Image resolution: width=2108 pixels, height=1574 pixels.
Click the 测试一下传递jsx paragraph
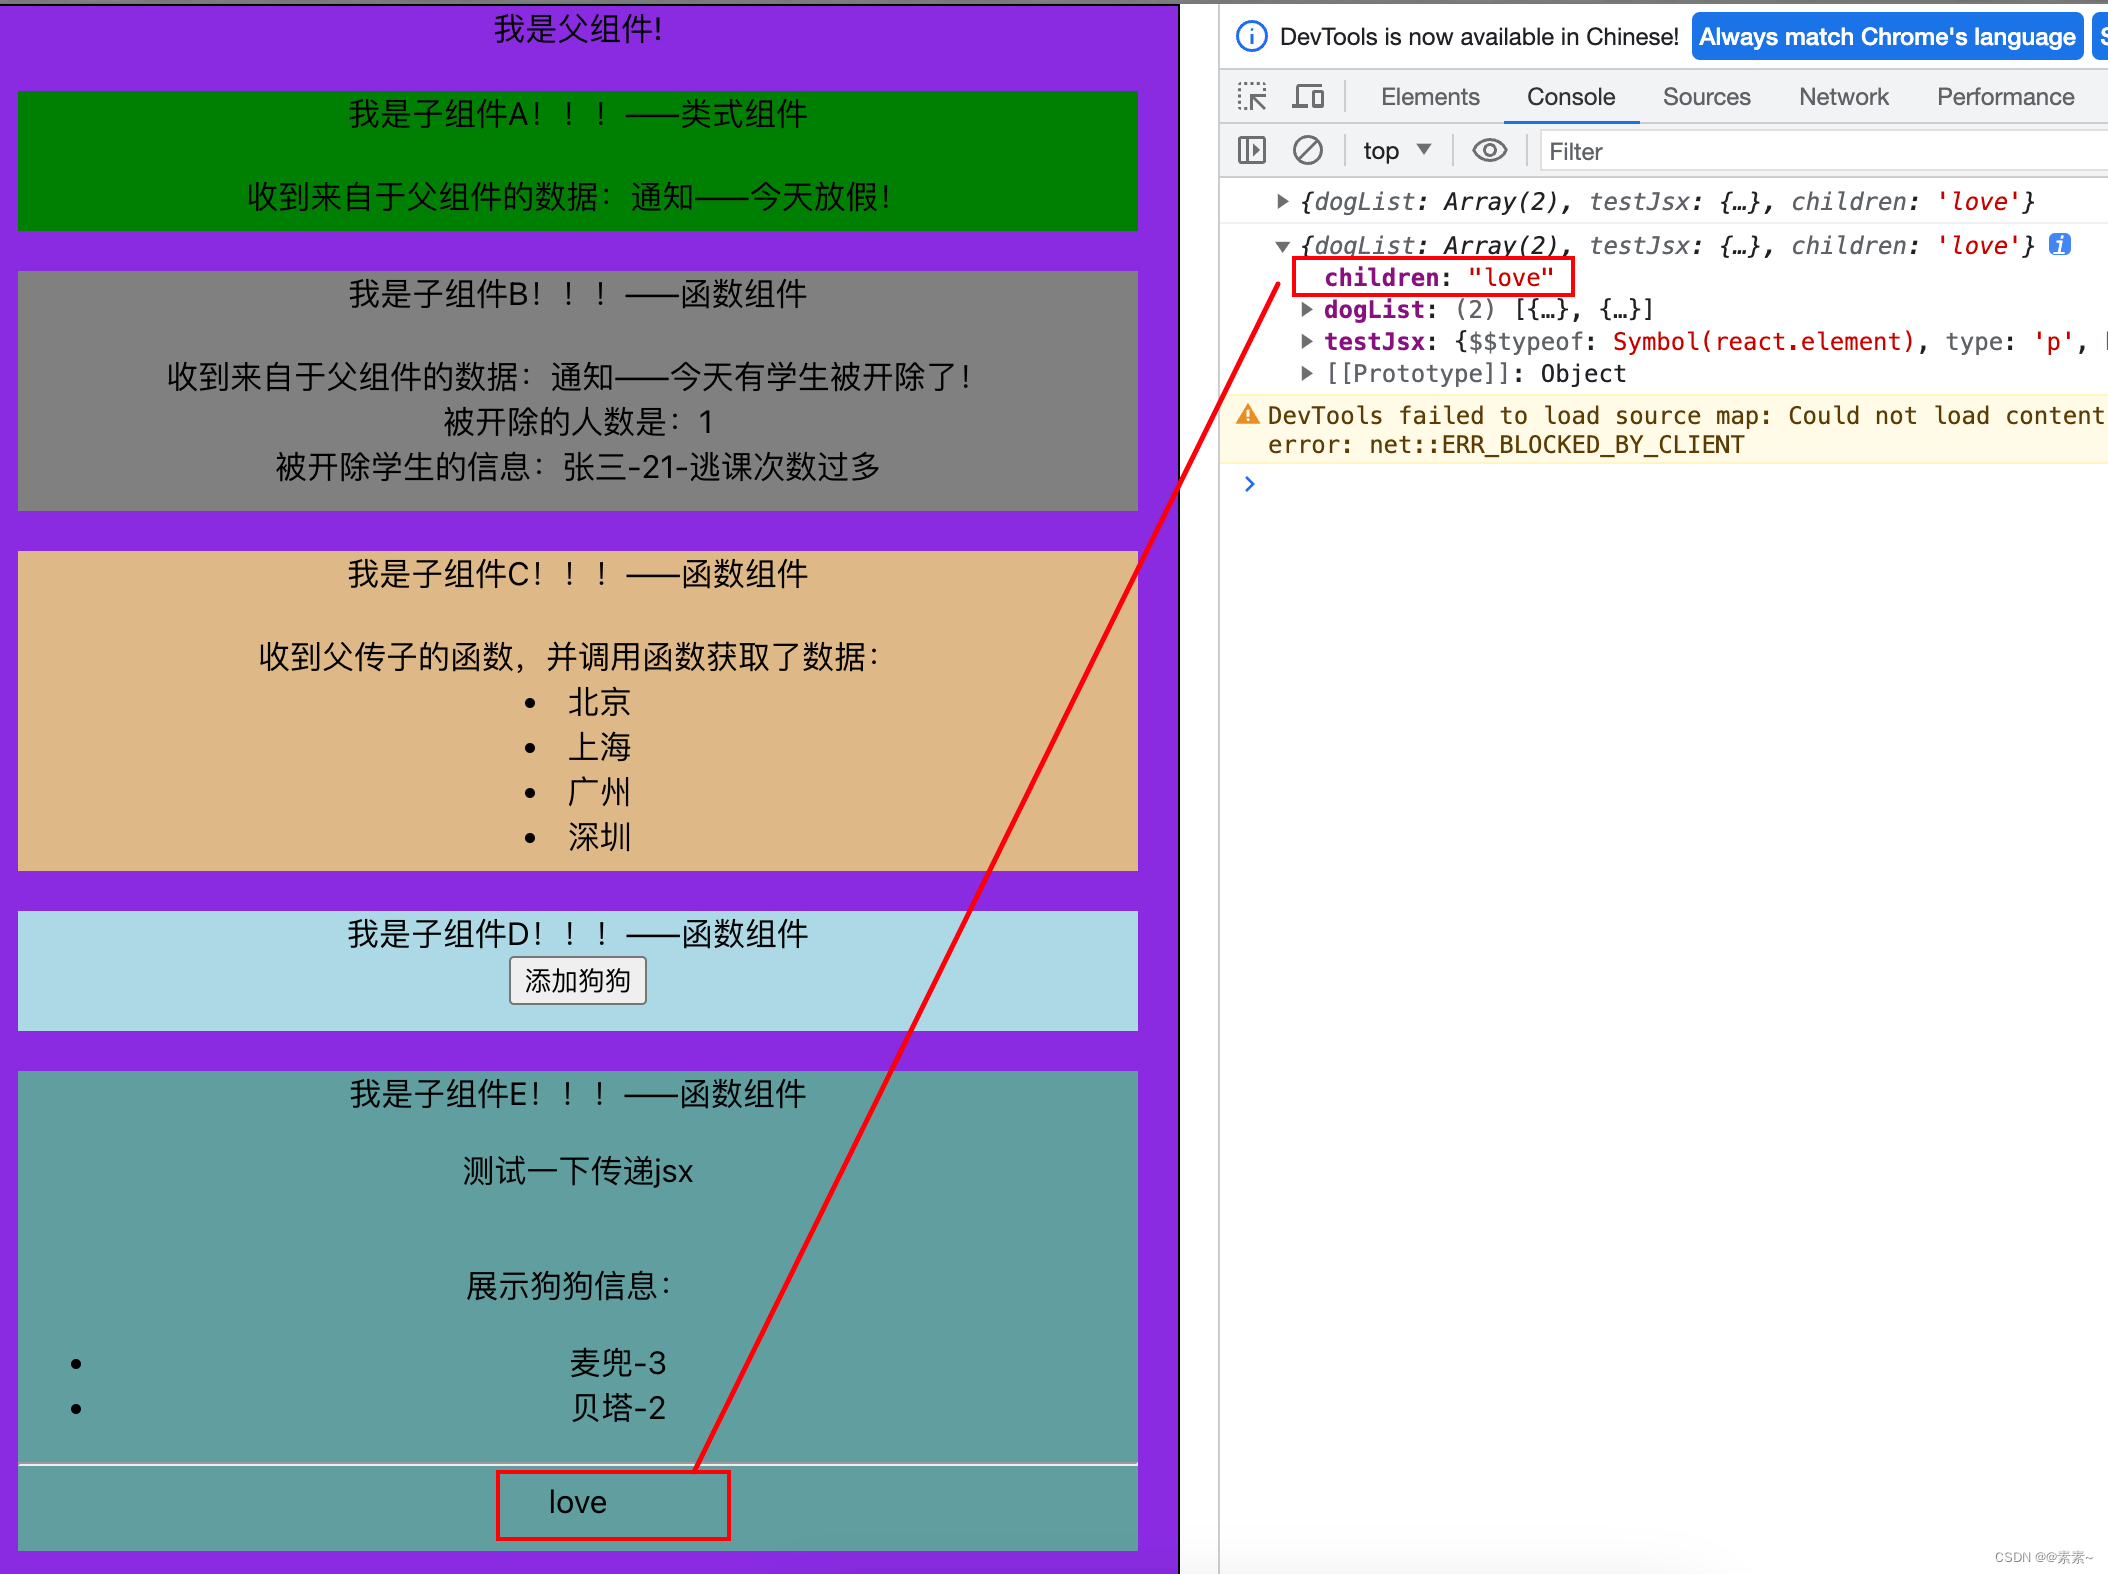(578, 1171)
